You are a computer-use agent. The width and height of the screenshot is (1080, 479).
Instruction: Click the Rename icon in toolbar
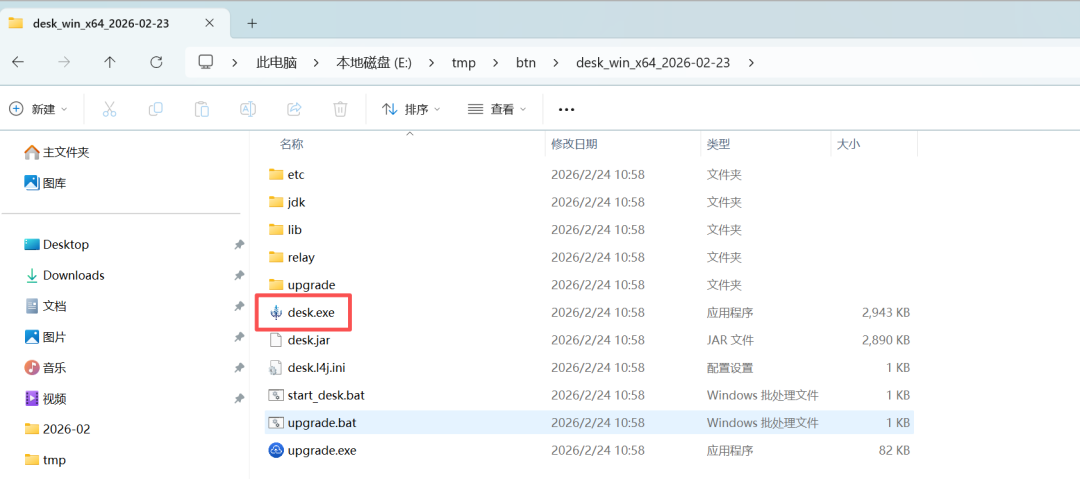pyautogui.click(x=248, y=109)
